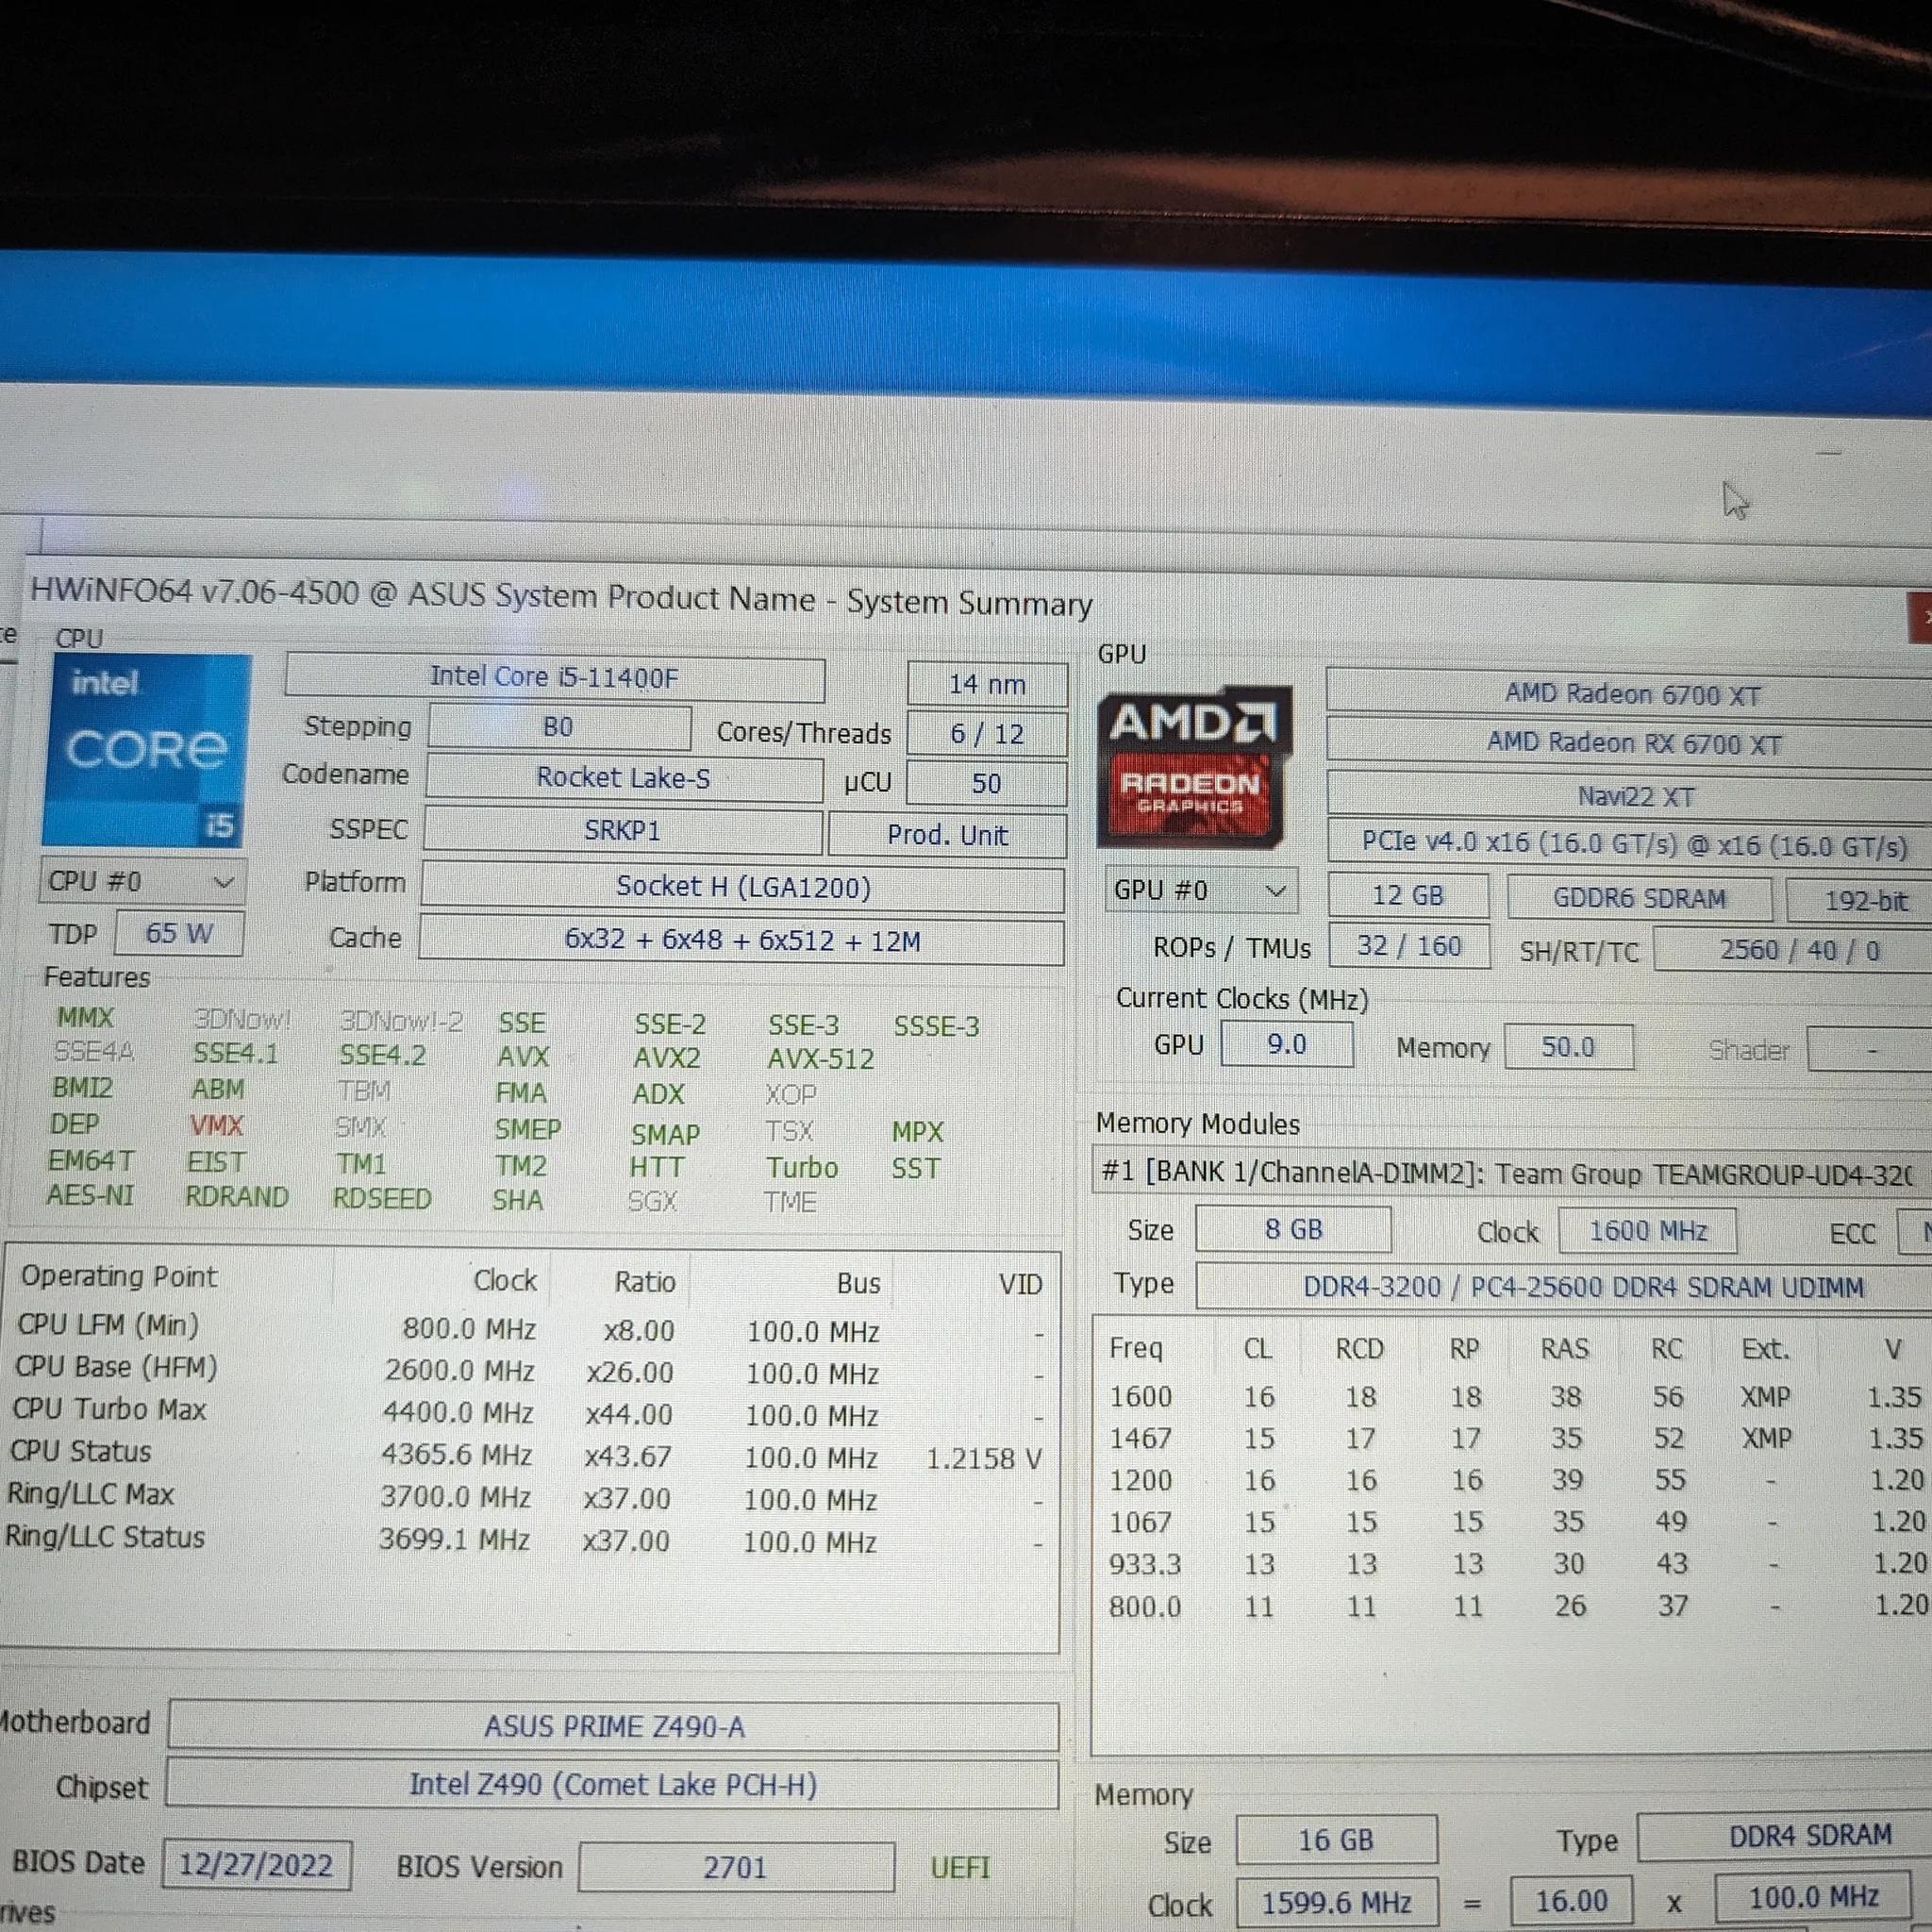Click the Memory clock 50.0 field
The image size is (1932, 1932).
1568,1047
